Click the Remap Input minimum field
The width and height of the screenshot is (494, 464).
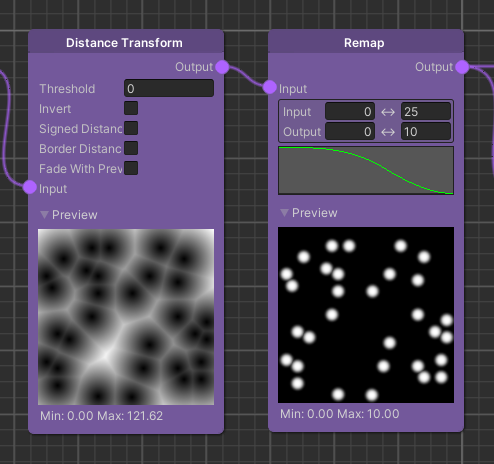tap(350, 112)
